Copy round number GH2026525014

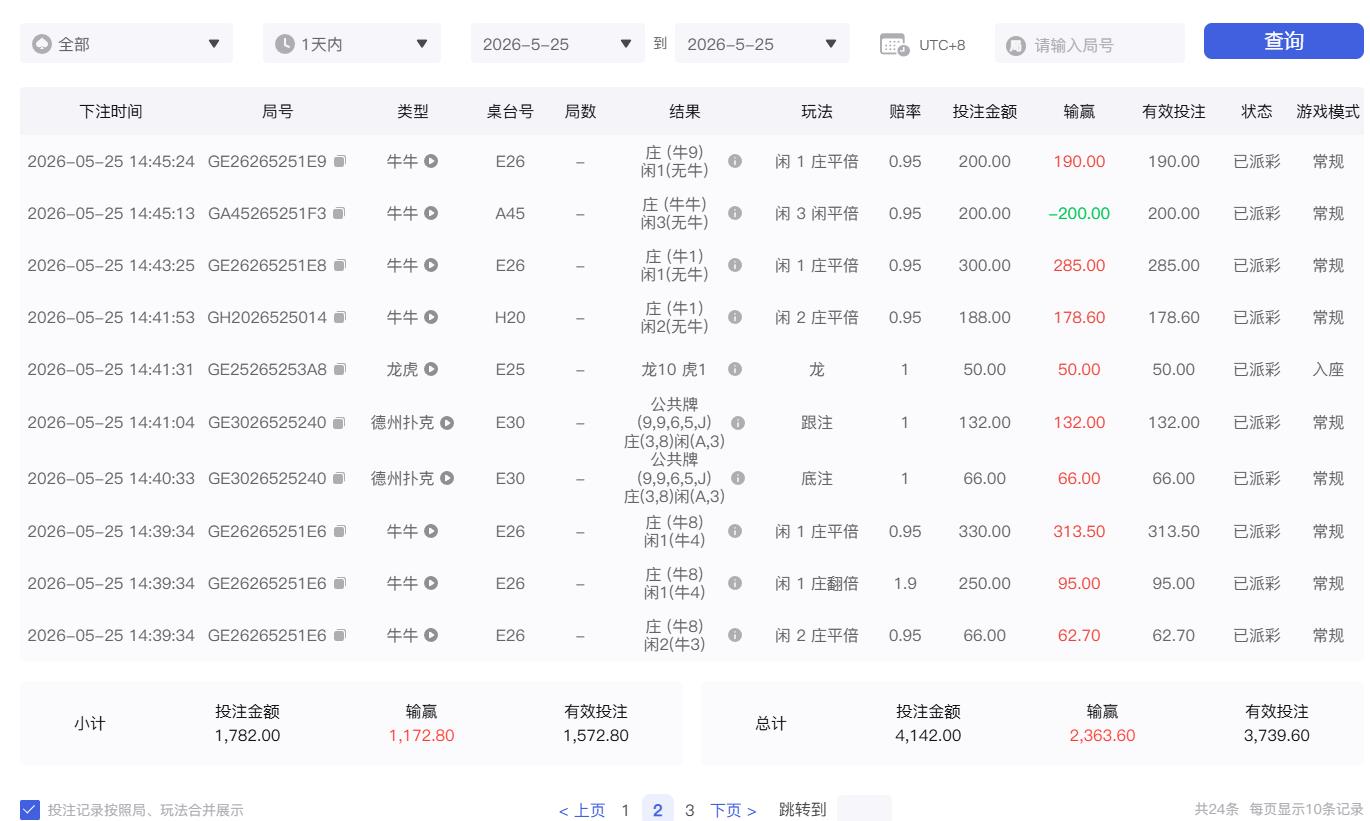point(340,317)
